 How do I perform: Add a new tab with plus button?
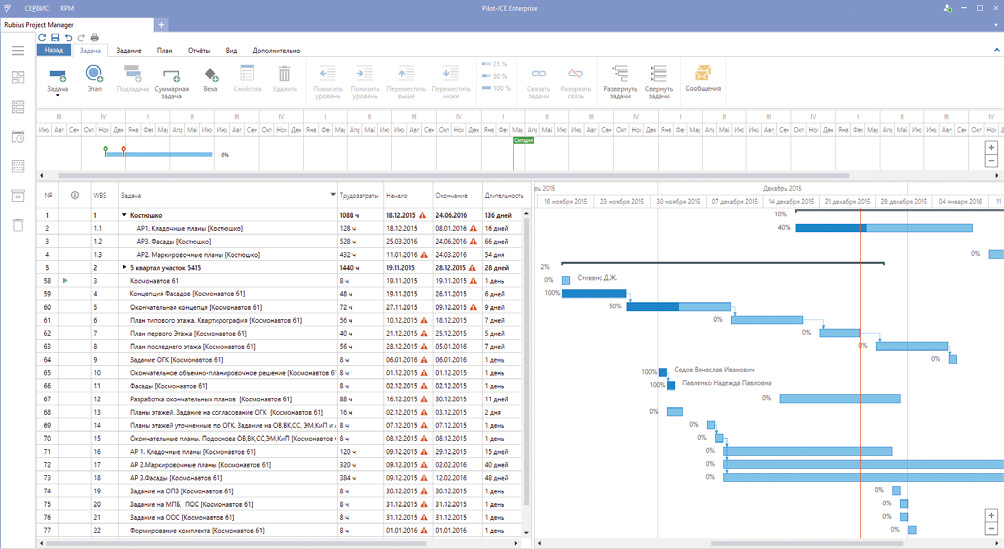(x=161, y=25)
